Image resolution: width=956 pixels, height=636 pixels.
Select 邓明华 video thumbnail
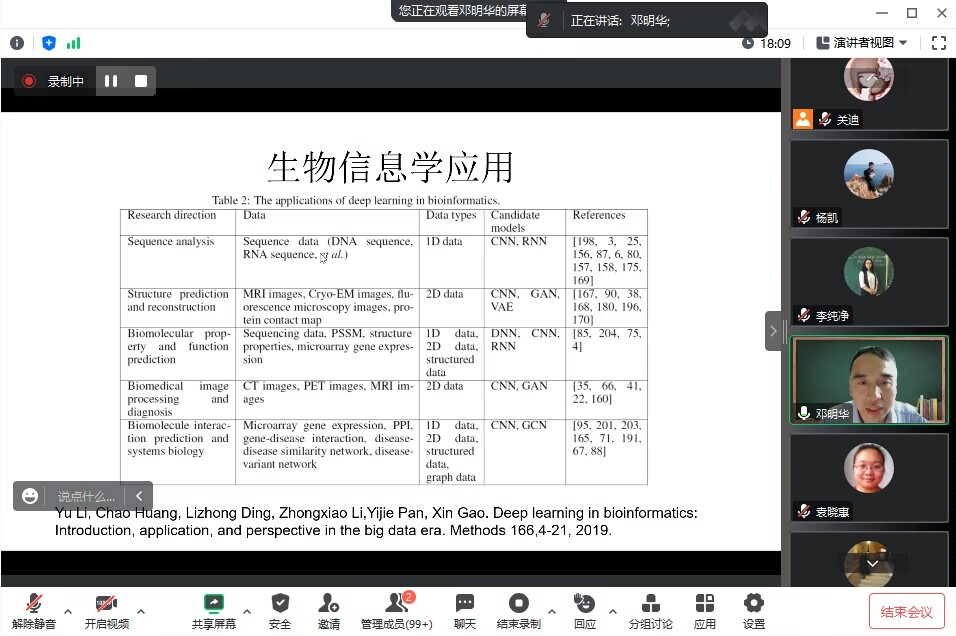(868, 380)
